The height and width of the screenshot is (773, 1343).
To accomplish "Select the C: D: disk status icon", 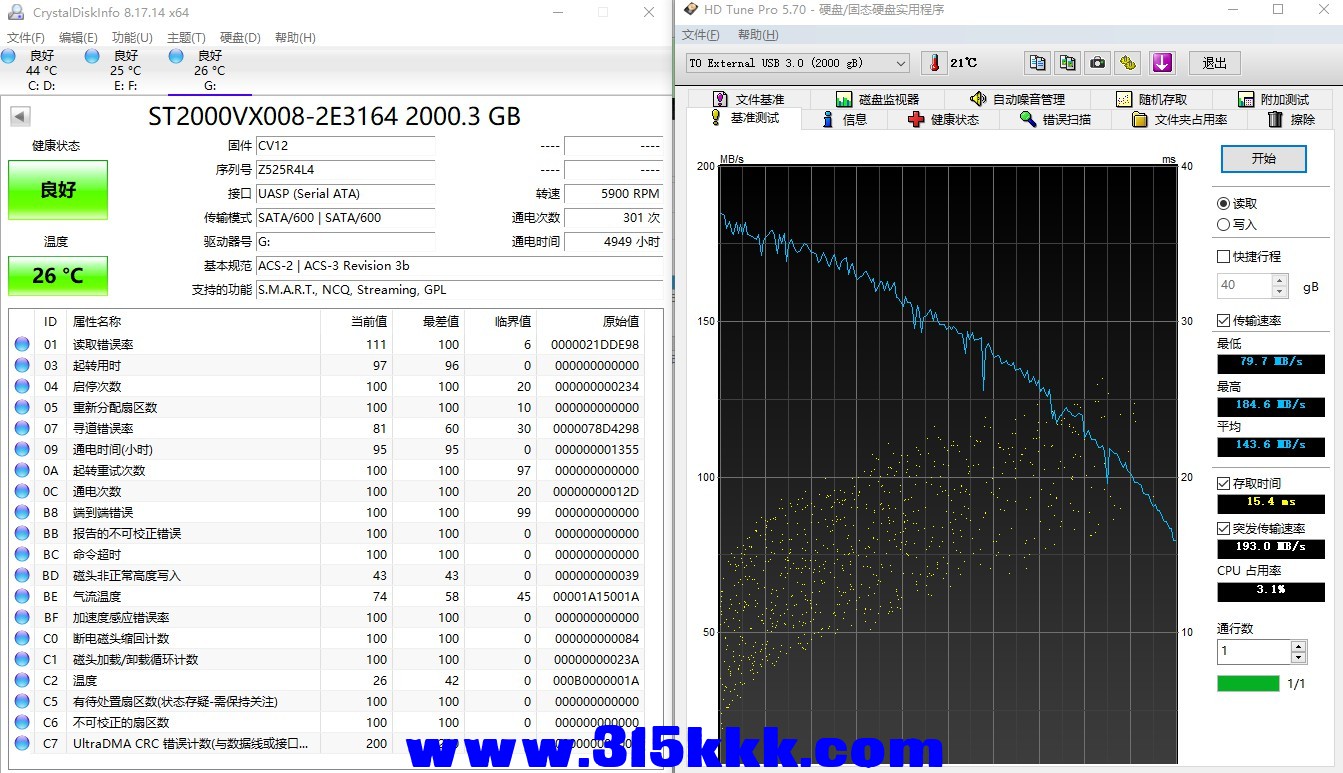I will (x=8, y=56).
